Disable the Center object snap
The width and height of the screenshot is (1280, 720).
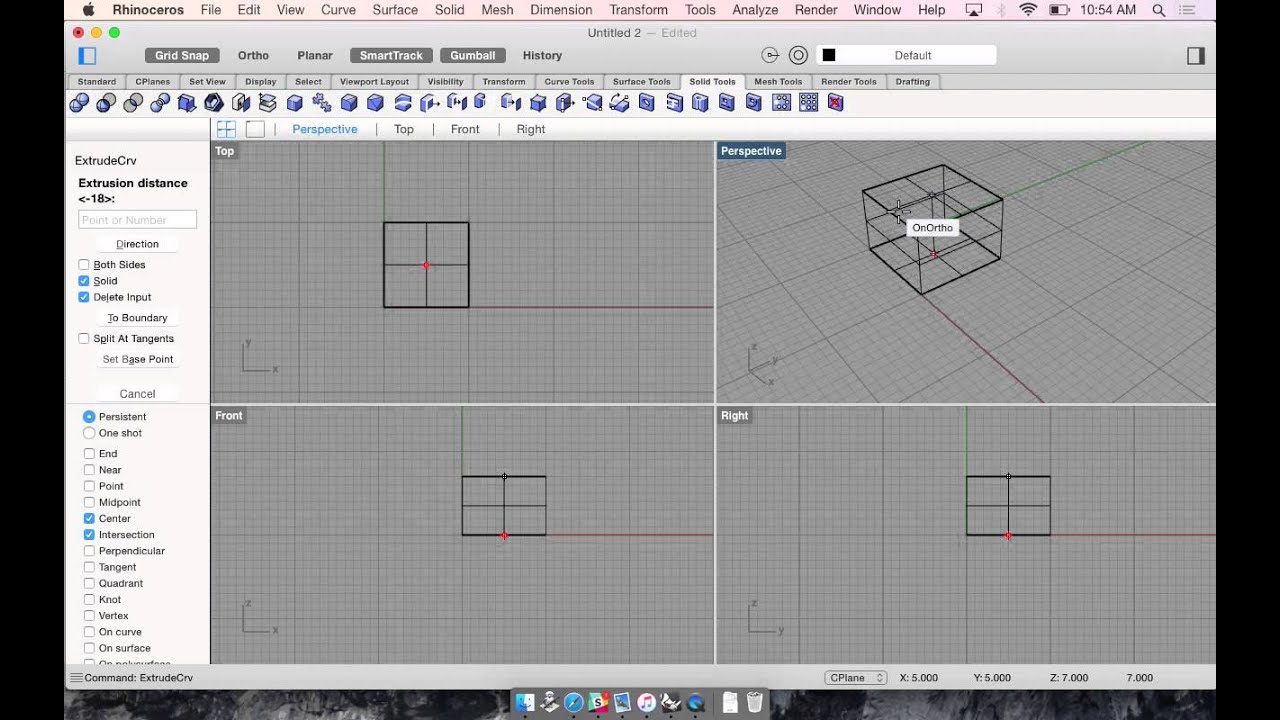click(x=89, y=519)
